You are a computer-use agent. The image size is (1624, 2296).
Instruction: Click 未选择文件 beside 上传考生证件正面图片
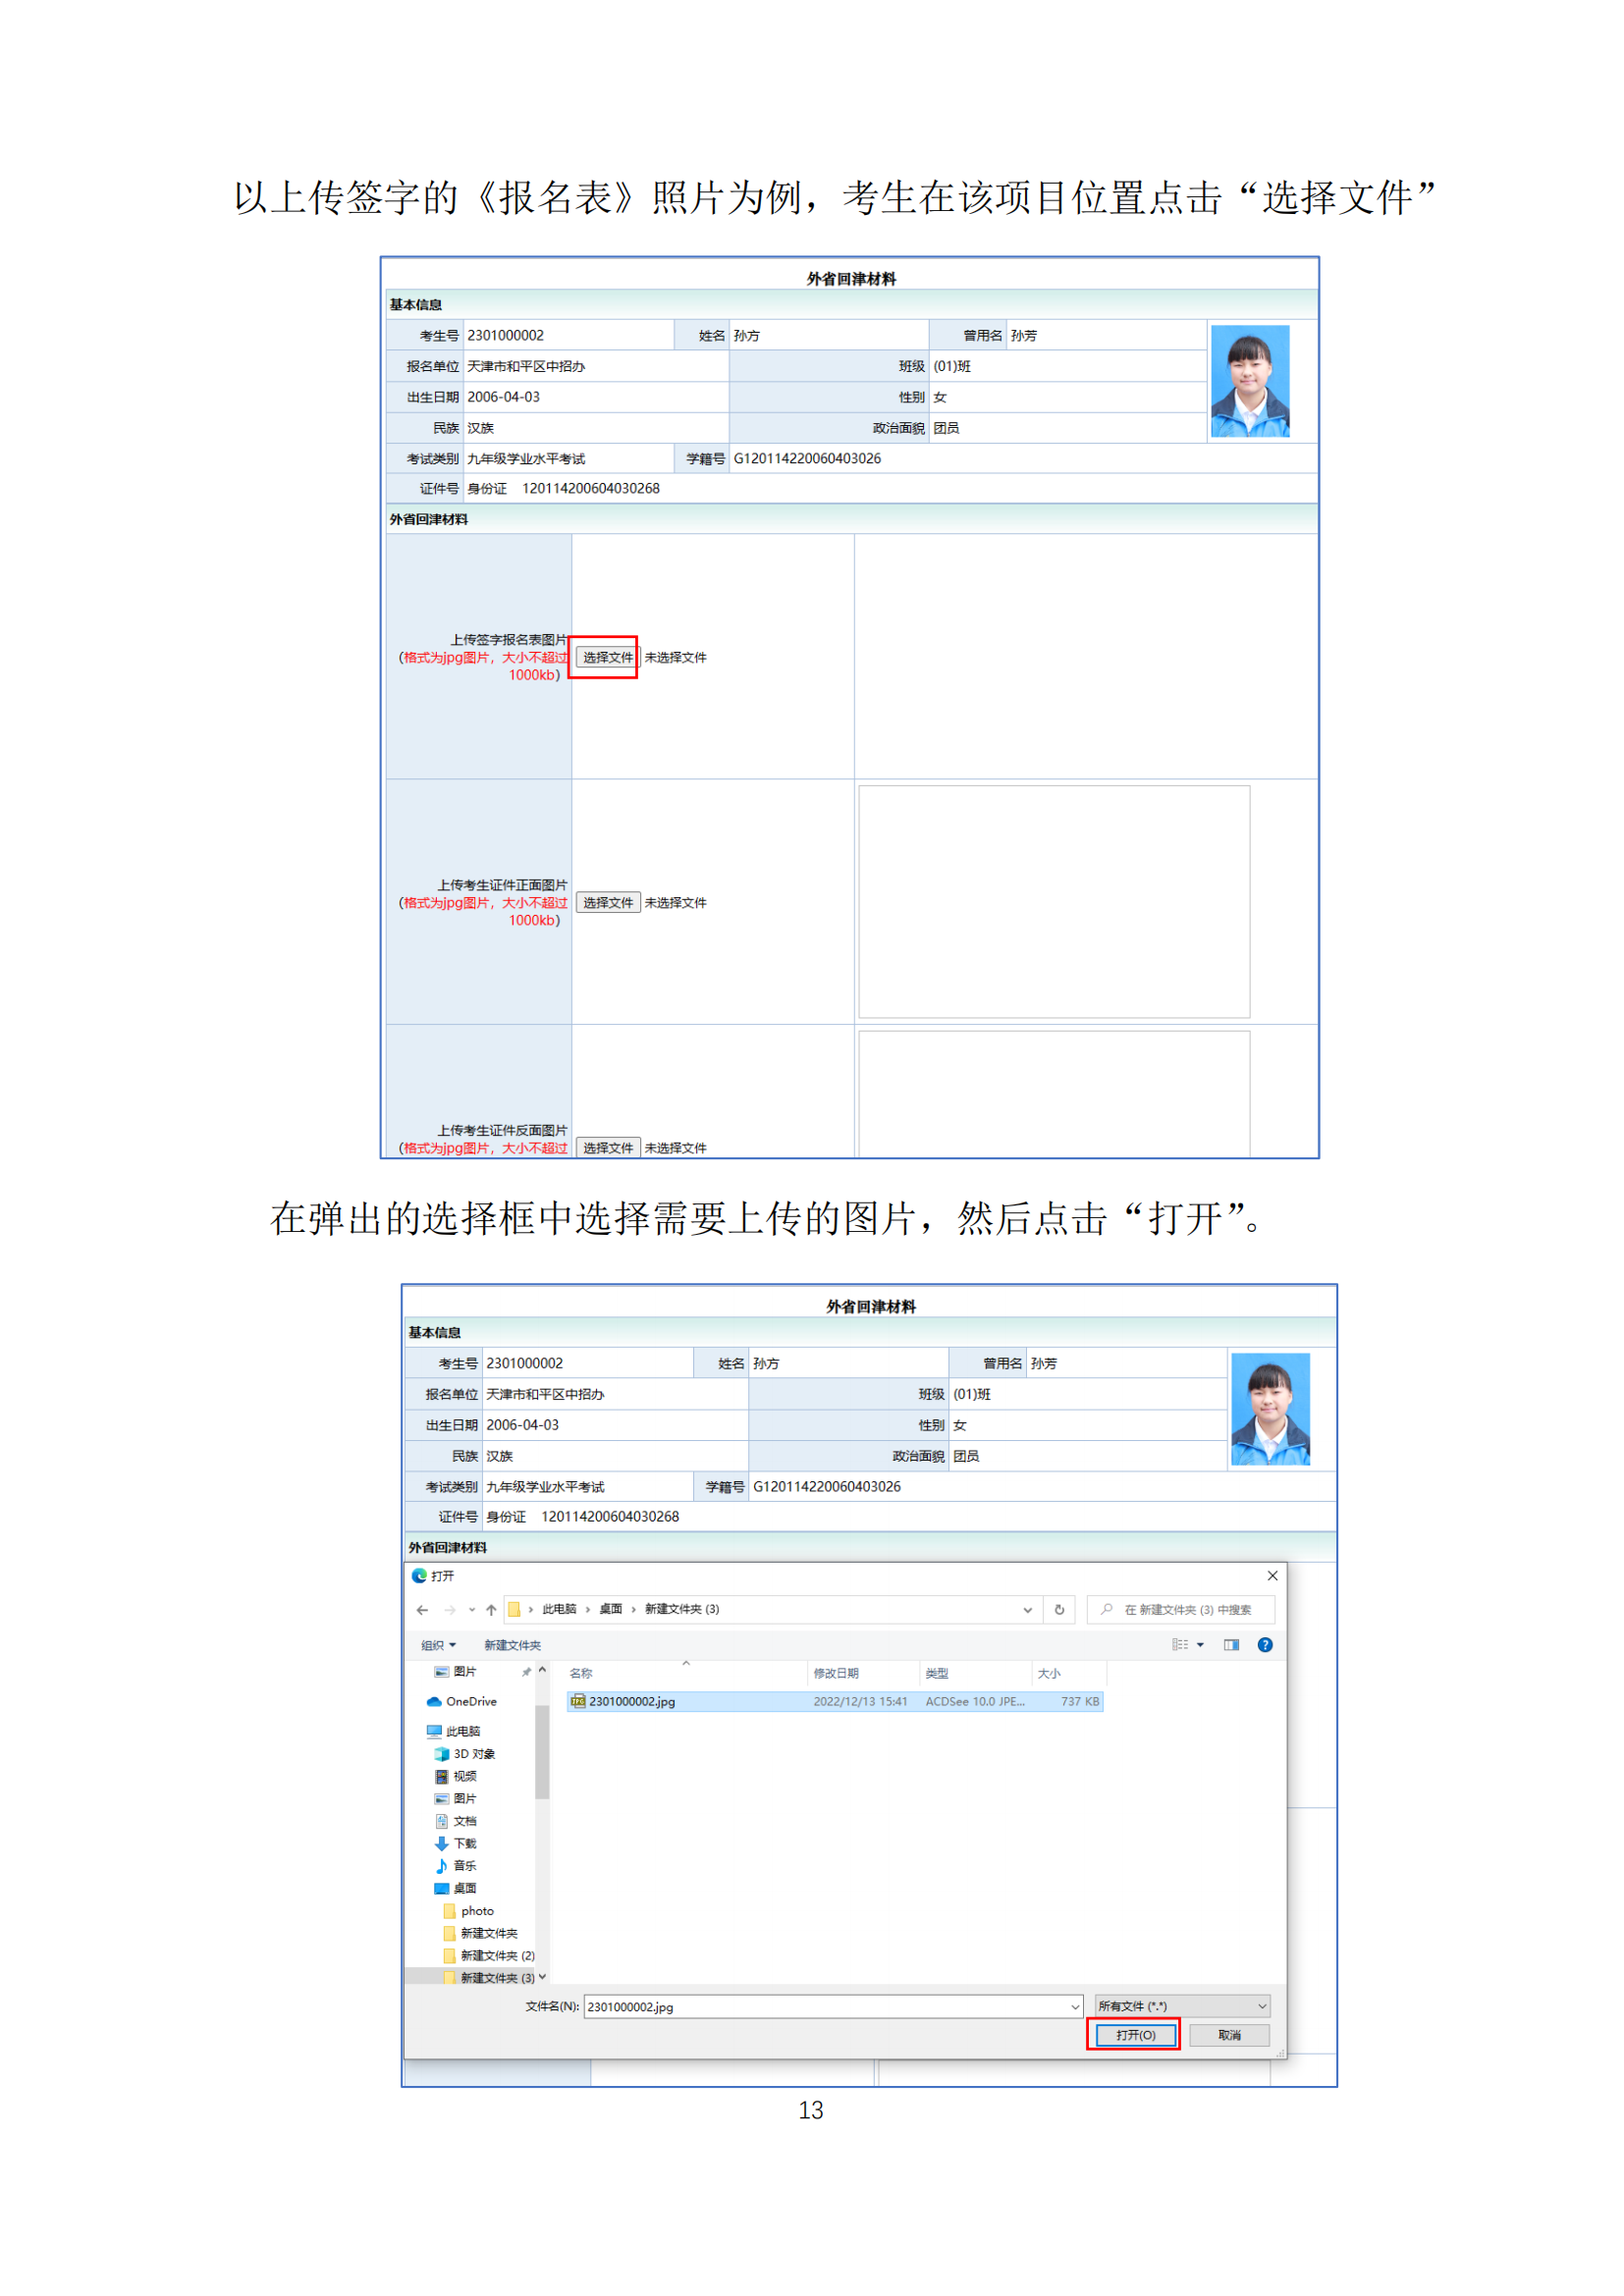click(675, 902)
